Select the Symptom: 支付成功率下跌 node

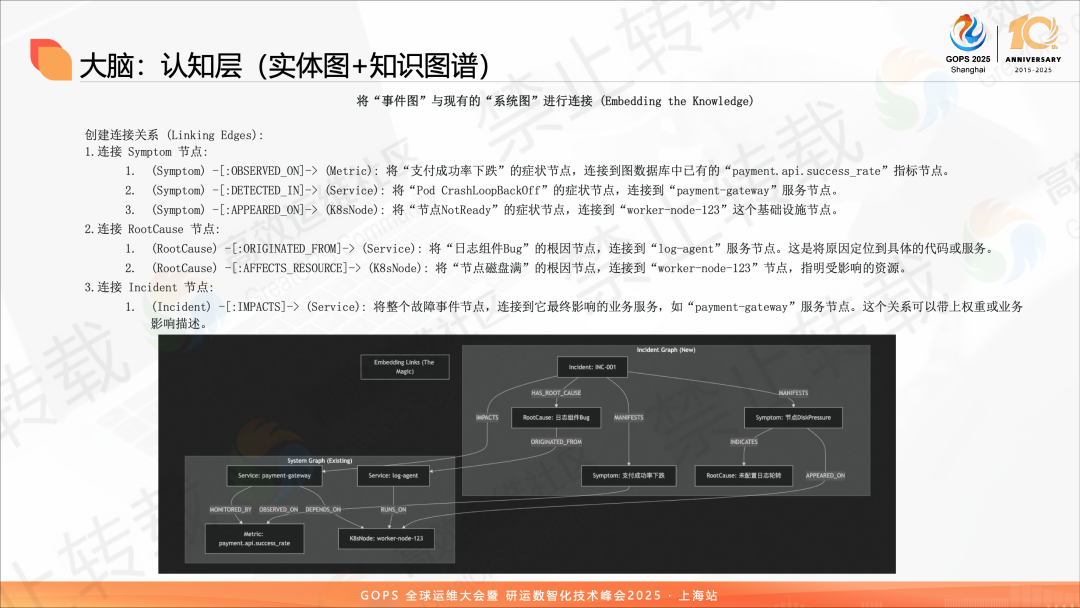629,476
